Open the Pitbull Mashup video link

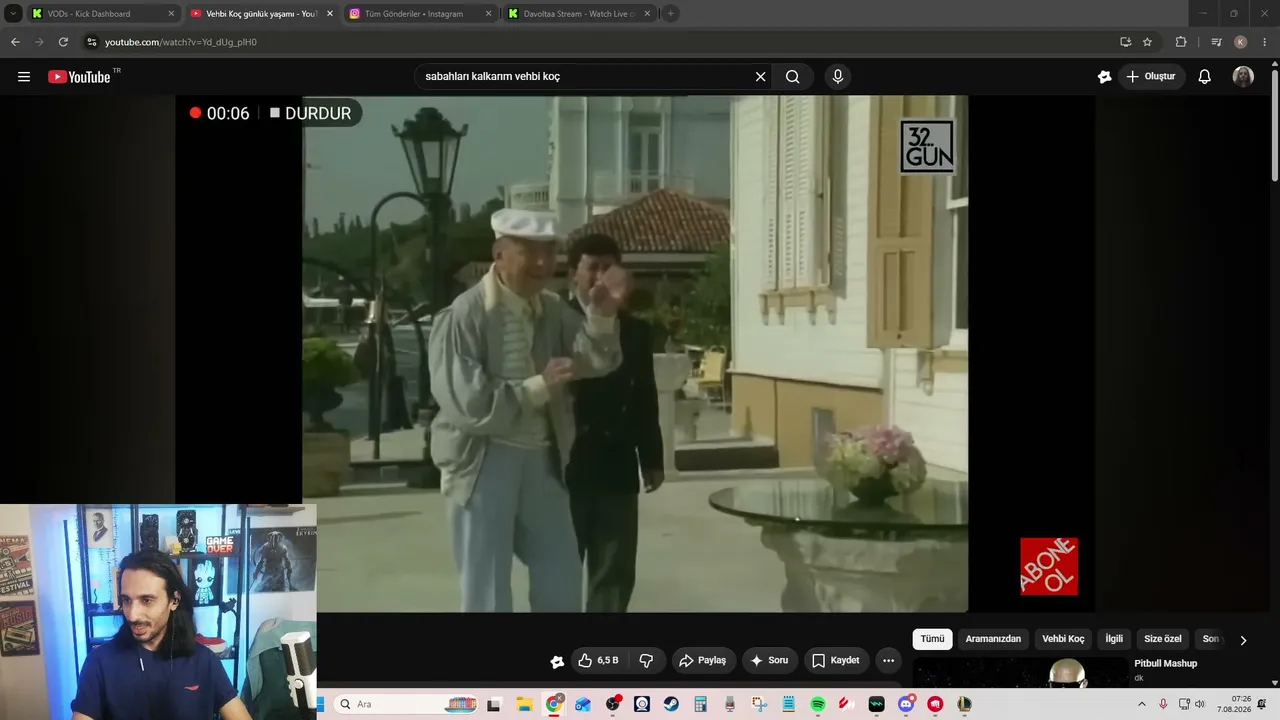click(x=1165, y=663)
